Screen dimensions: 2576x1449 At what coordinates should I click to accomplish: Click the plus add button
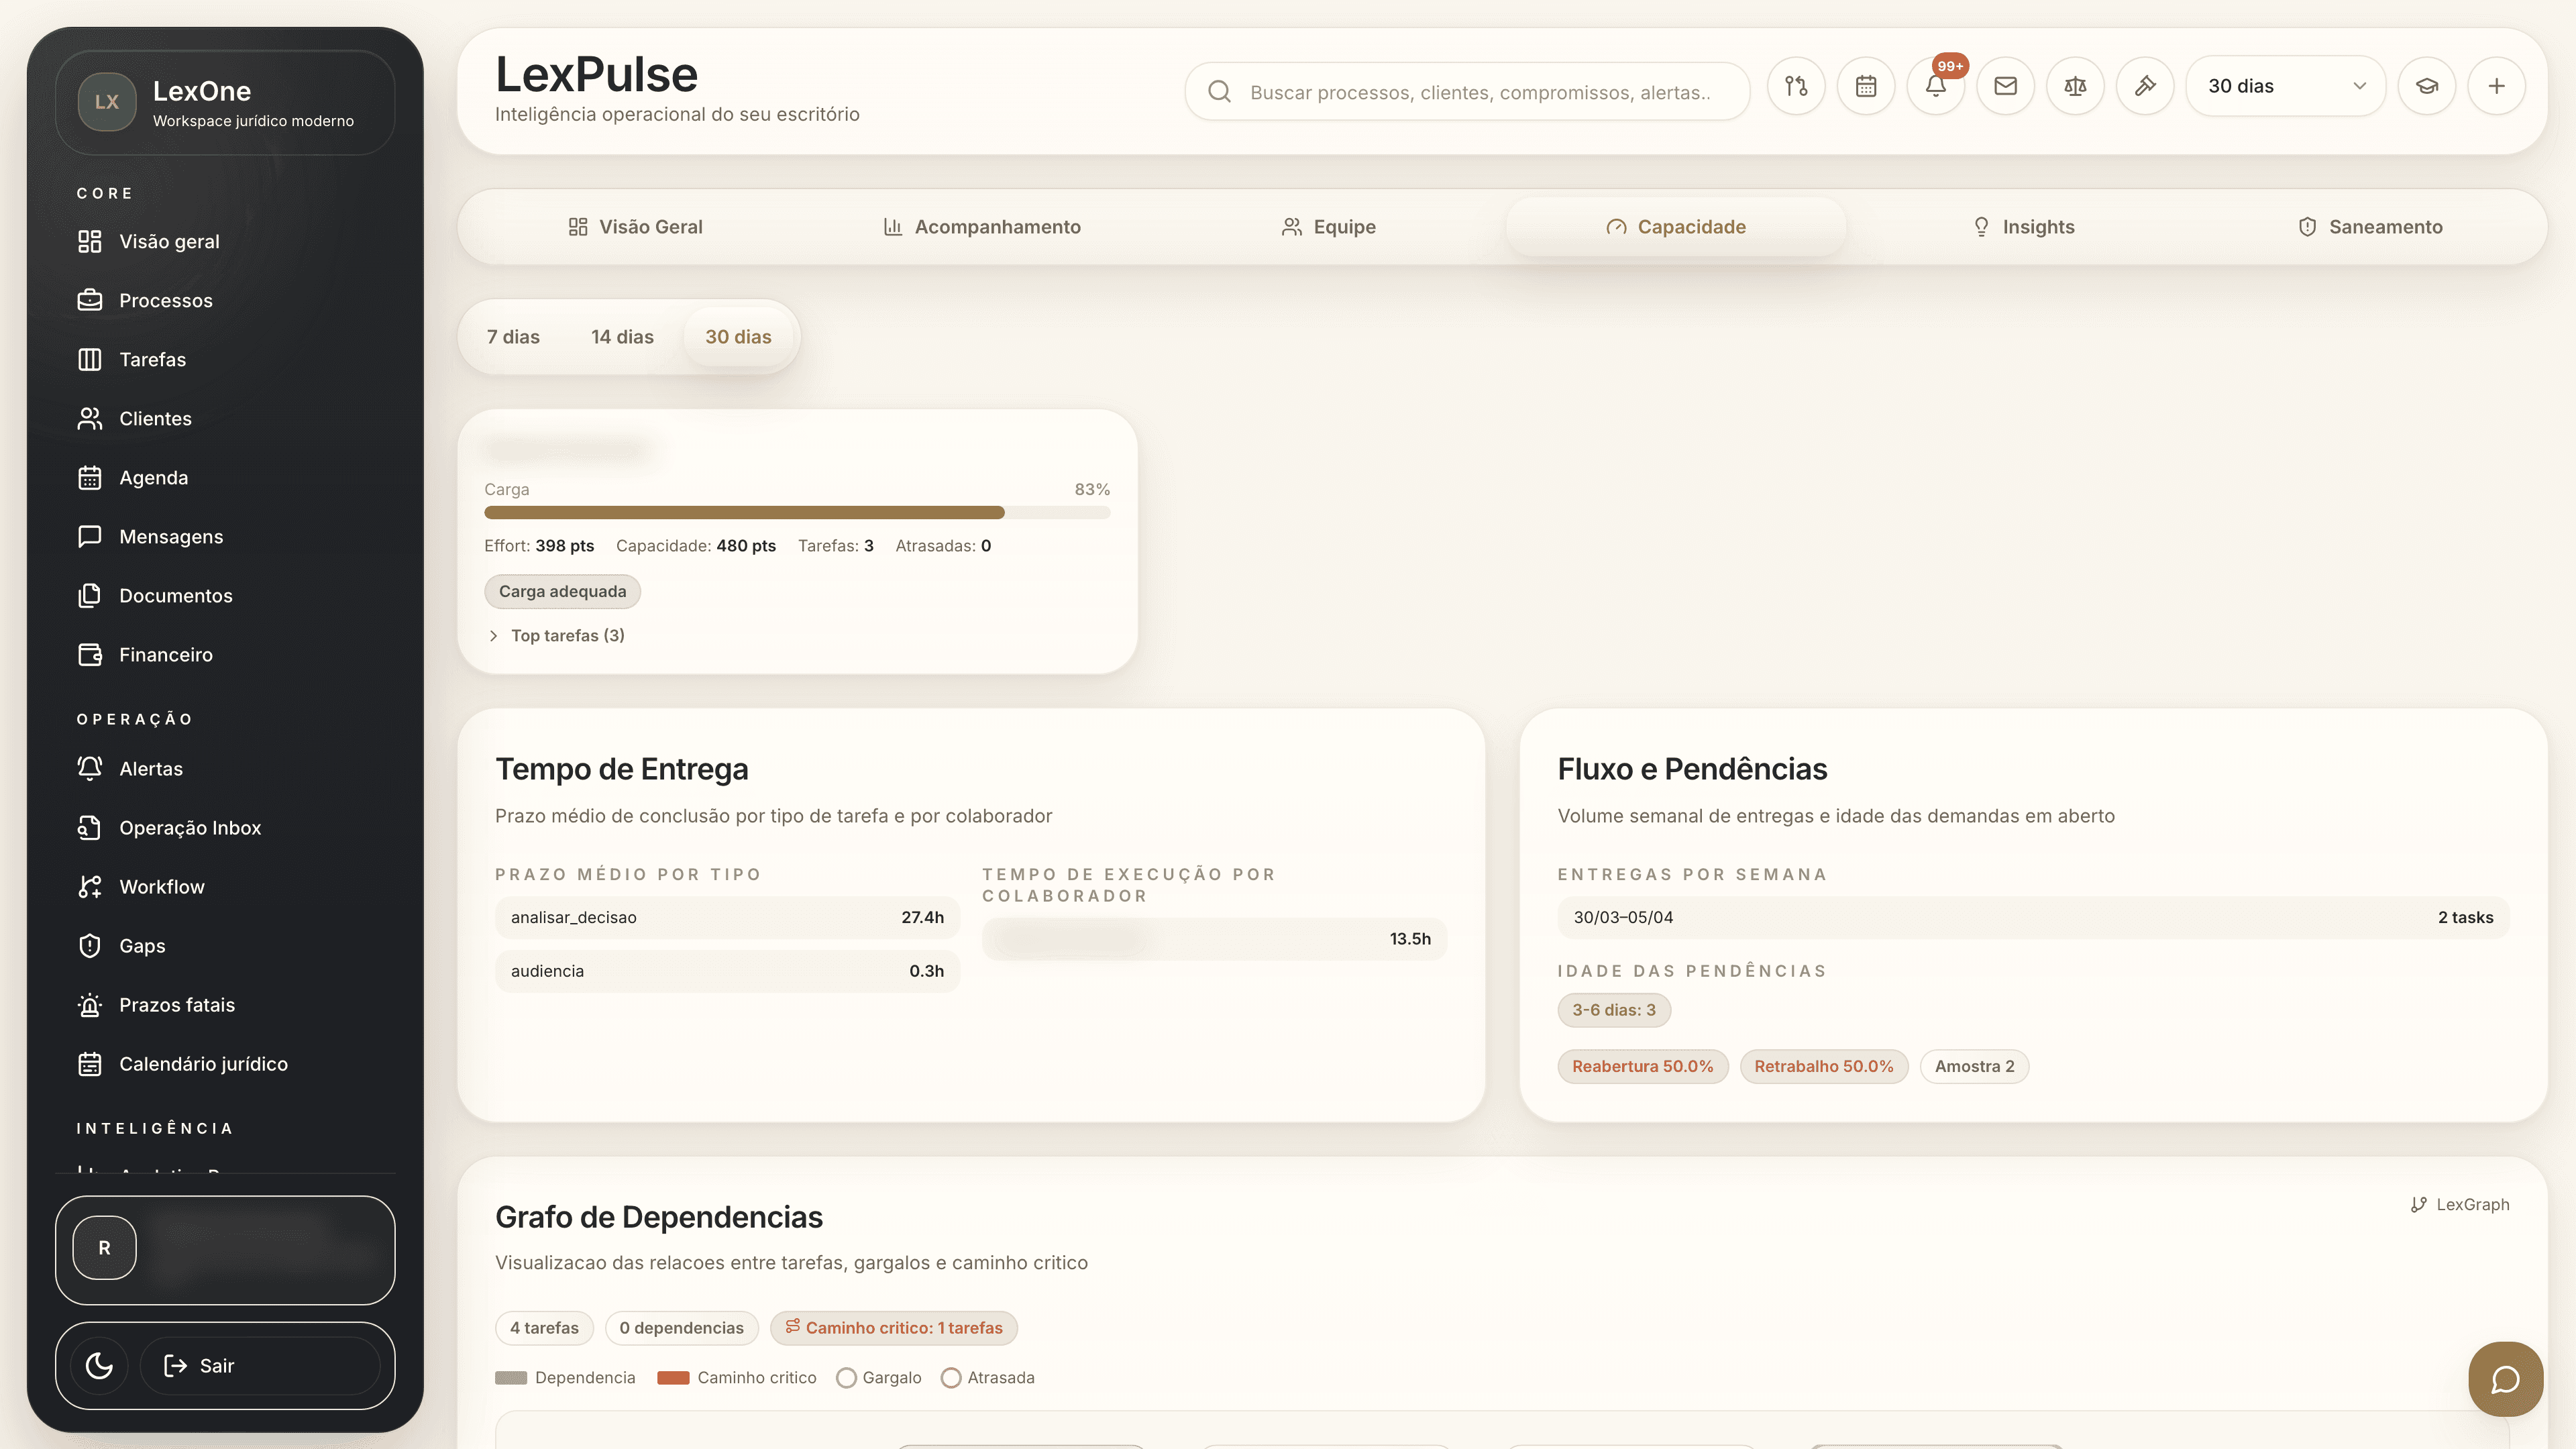click(x=2497, y=87)
